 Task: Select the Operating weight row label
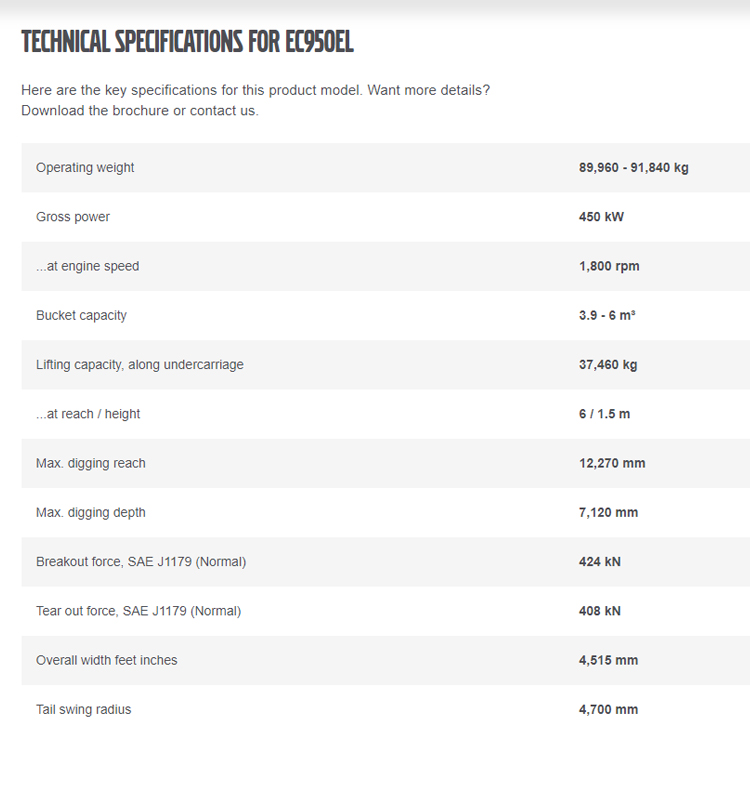[x=85, y=168]
